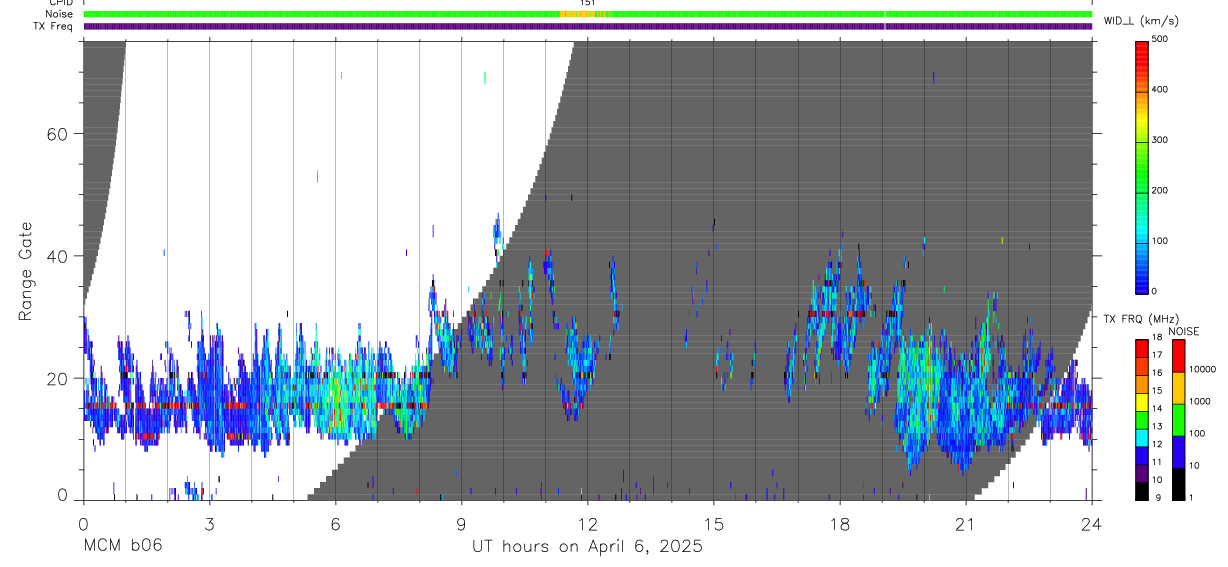Click the 24 UT hour tick label
The image size is (1228, 567).
[1092, 524]
